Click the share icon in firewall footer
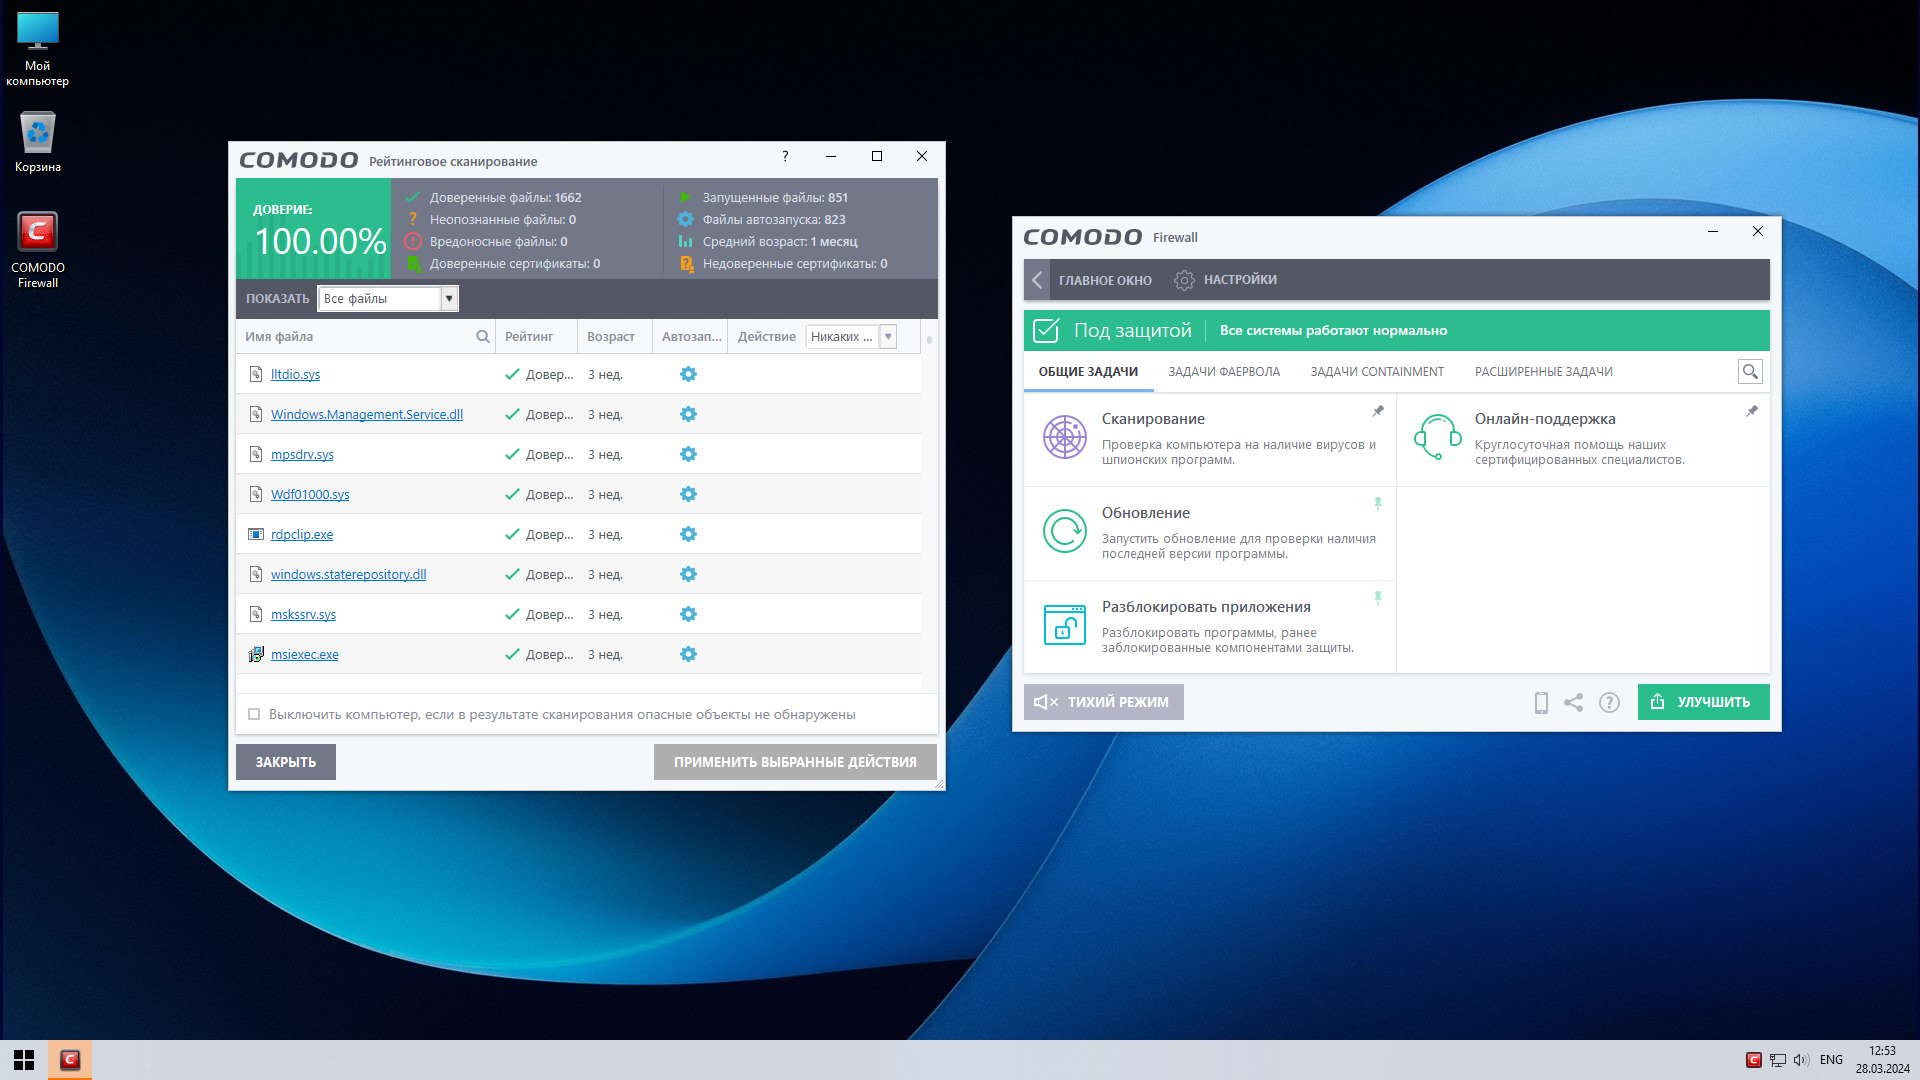The image size is (1920, 1080). (x=1573, y=702)
